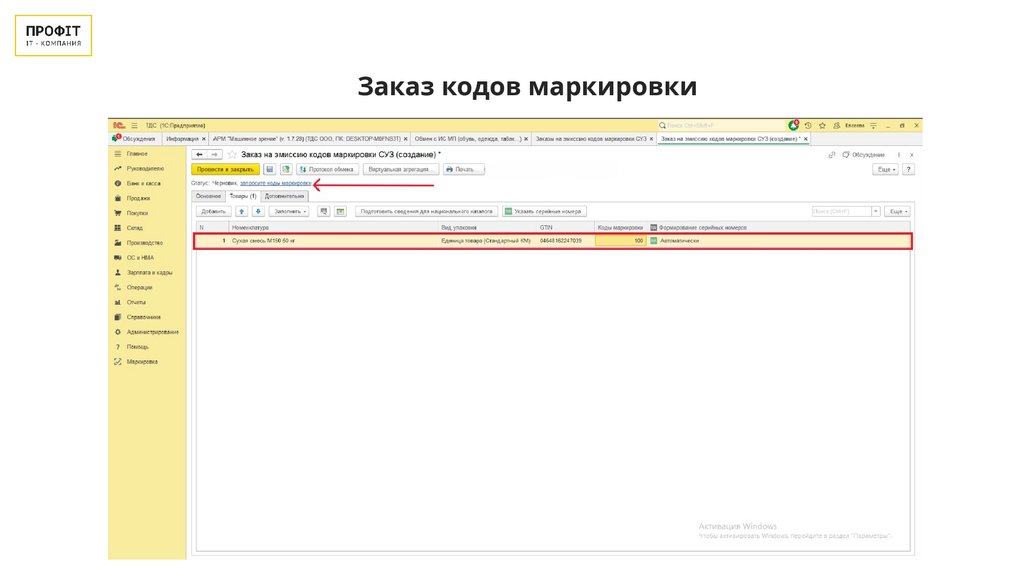This screenshot has height=576, width=1024.
Task: Add document to favorites star
Action: [x=232, y=155]
